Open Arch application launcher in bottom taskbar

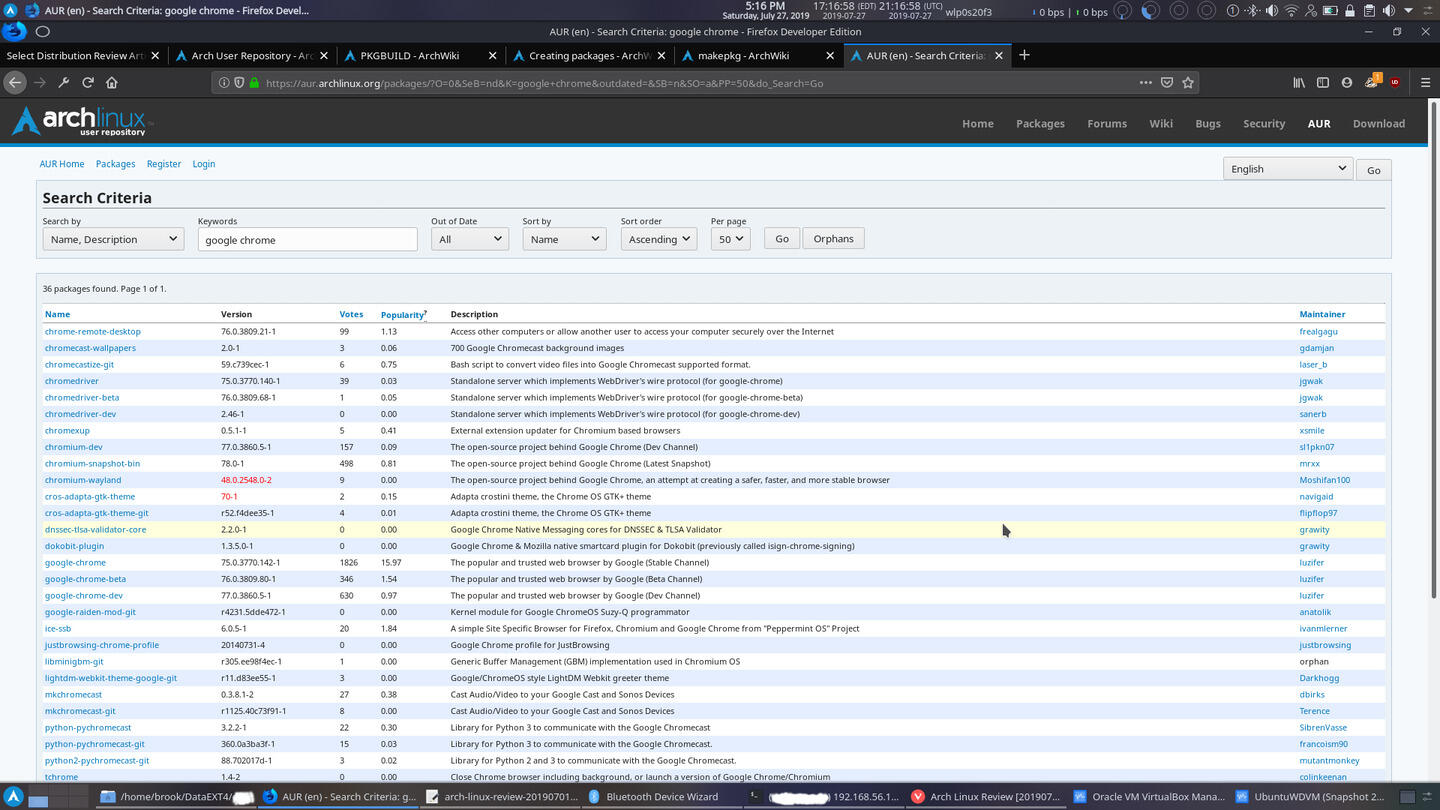click(14, 797)
